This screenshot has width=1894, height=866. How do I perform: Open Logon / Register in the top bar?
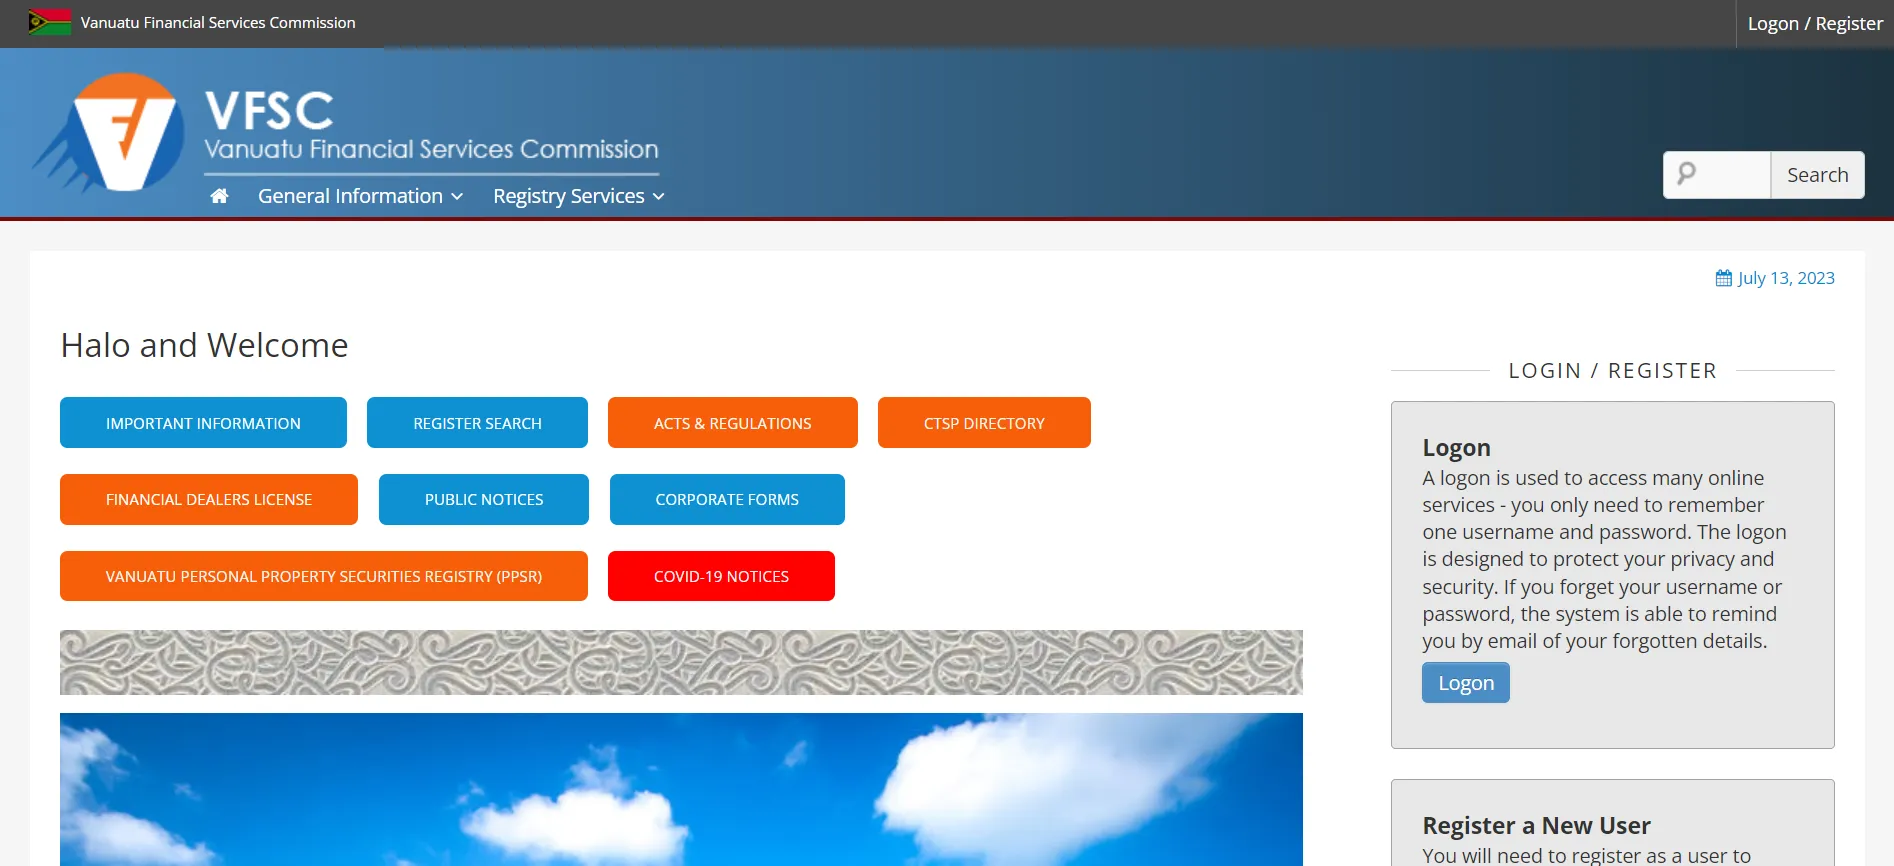[1815, 23]
